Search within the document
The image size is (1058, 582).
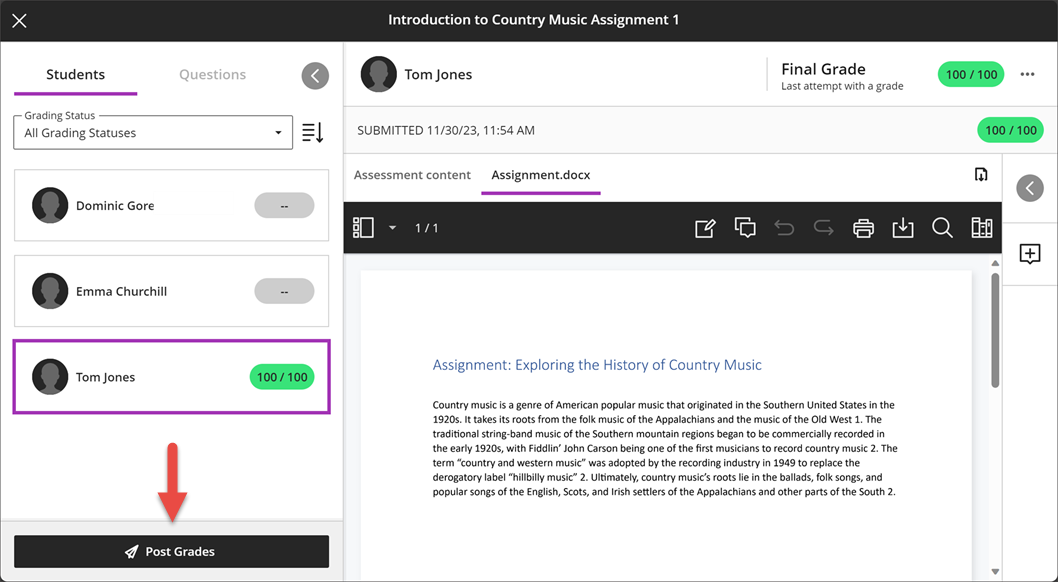point(942,228)
